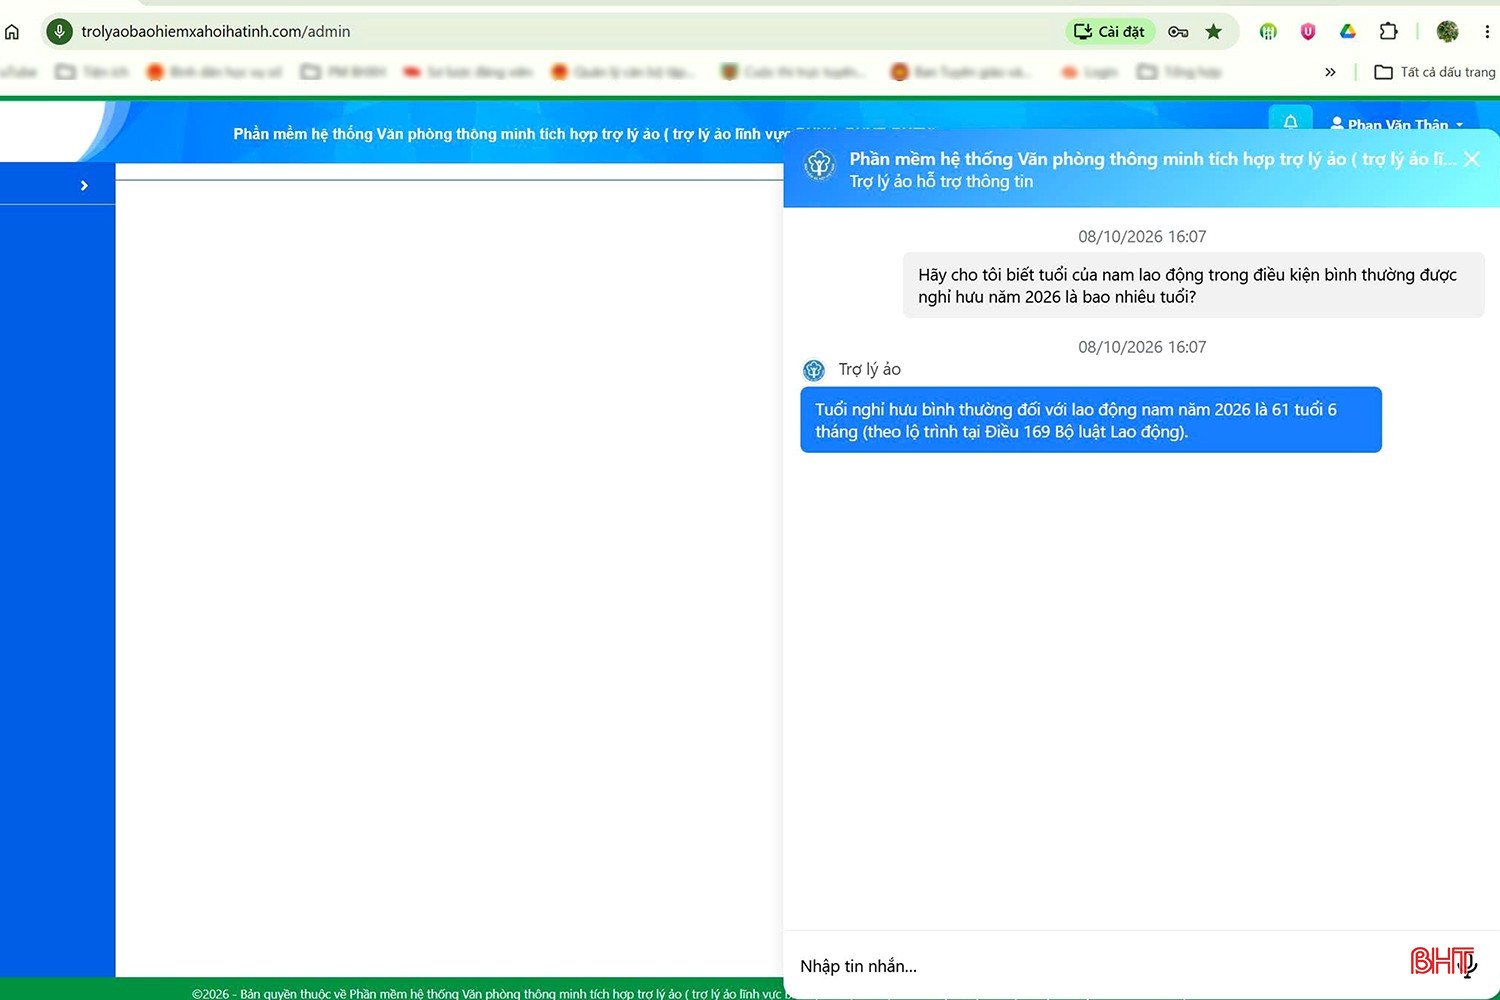1500x1000 pixels.
Task: Open the green circular extension icon
Action: (x=1268, y=32)
